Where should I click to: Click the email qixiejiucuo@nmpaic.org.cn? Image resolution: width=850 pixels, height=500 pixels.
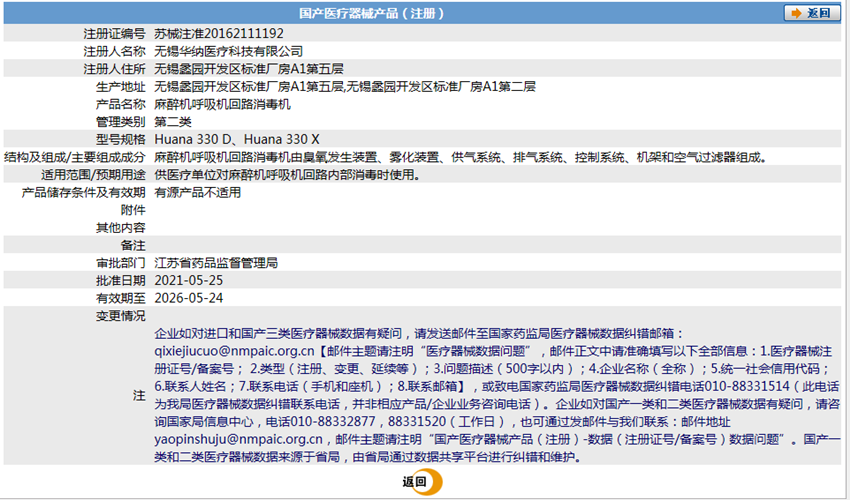click(234, 351)
